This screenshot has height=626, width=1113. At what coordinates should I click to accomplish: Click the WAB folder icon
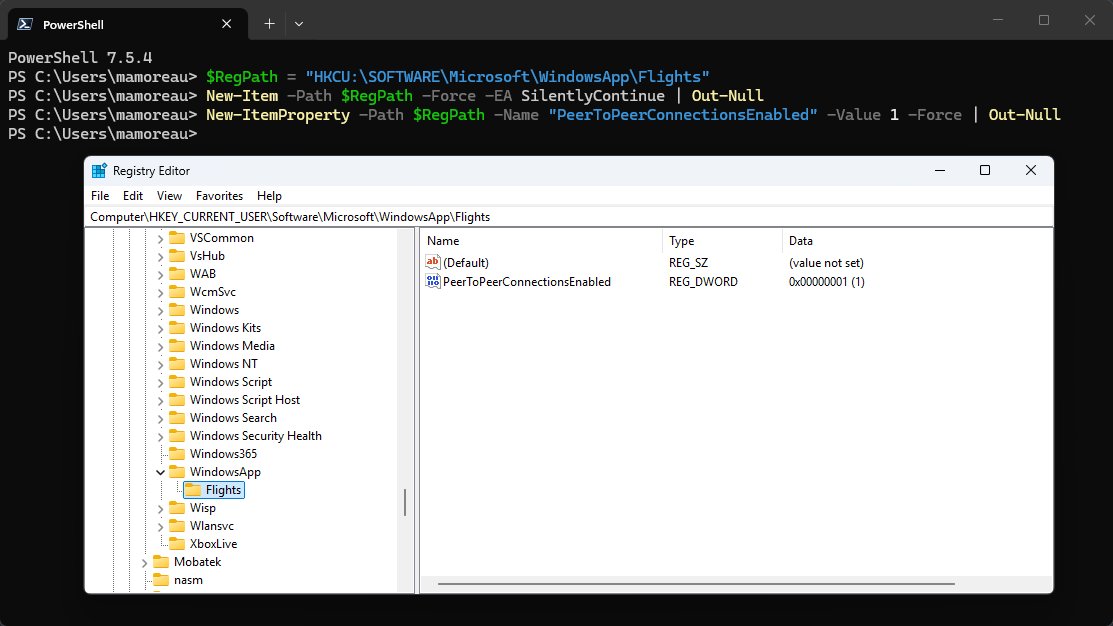[177, 274]
